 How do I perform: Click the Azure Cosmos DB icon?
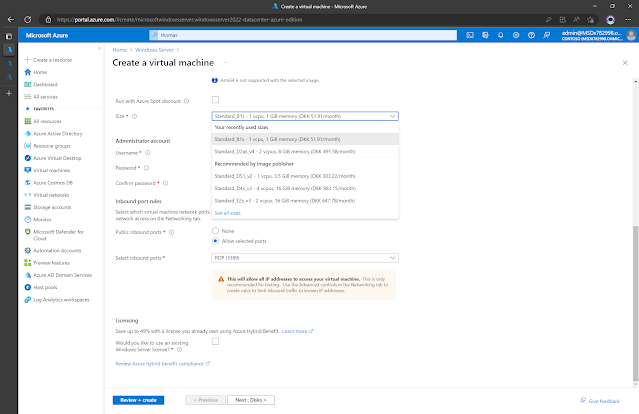[x=28, y=183]
